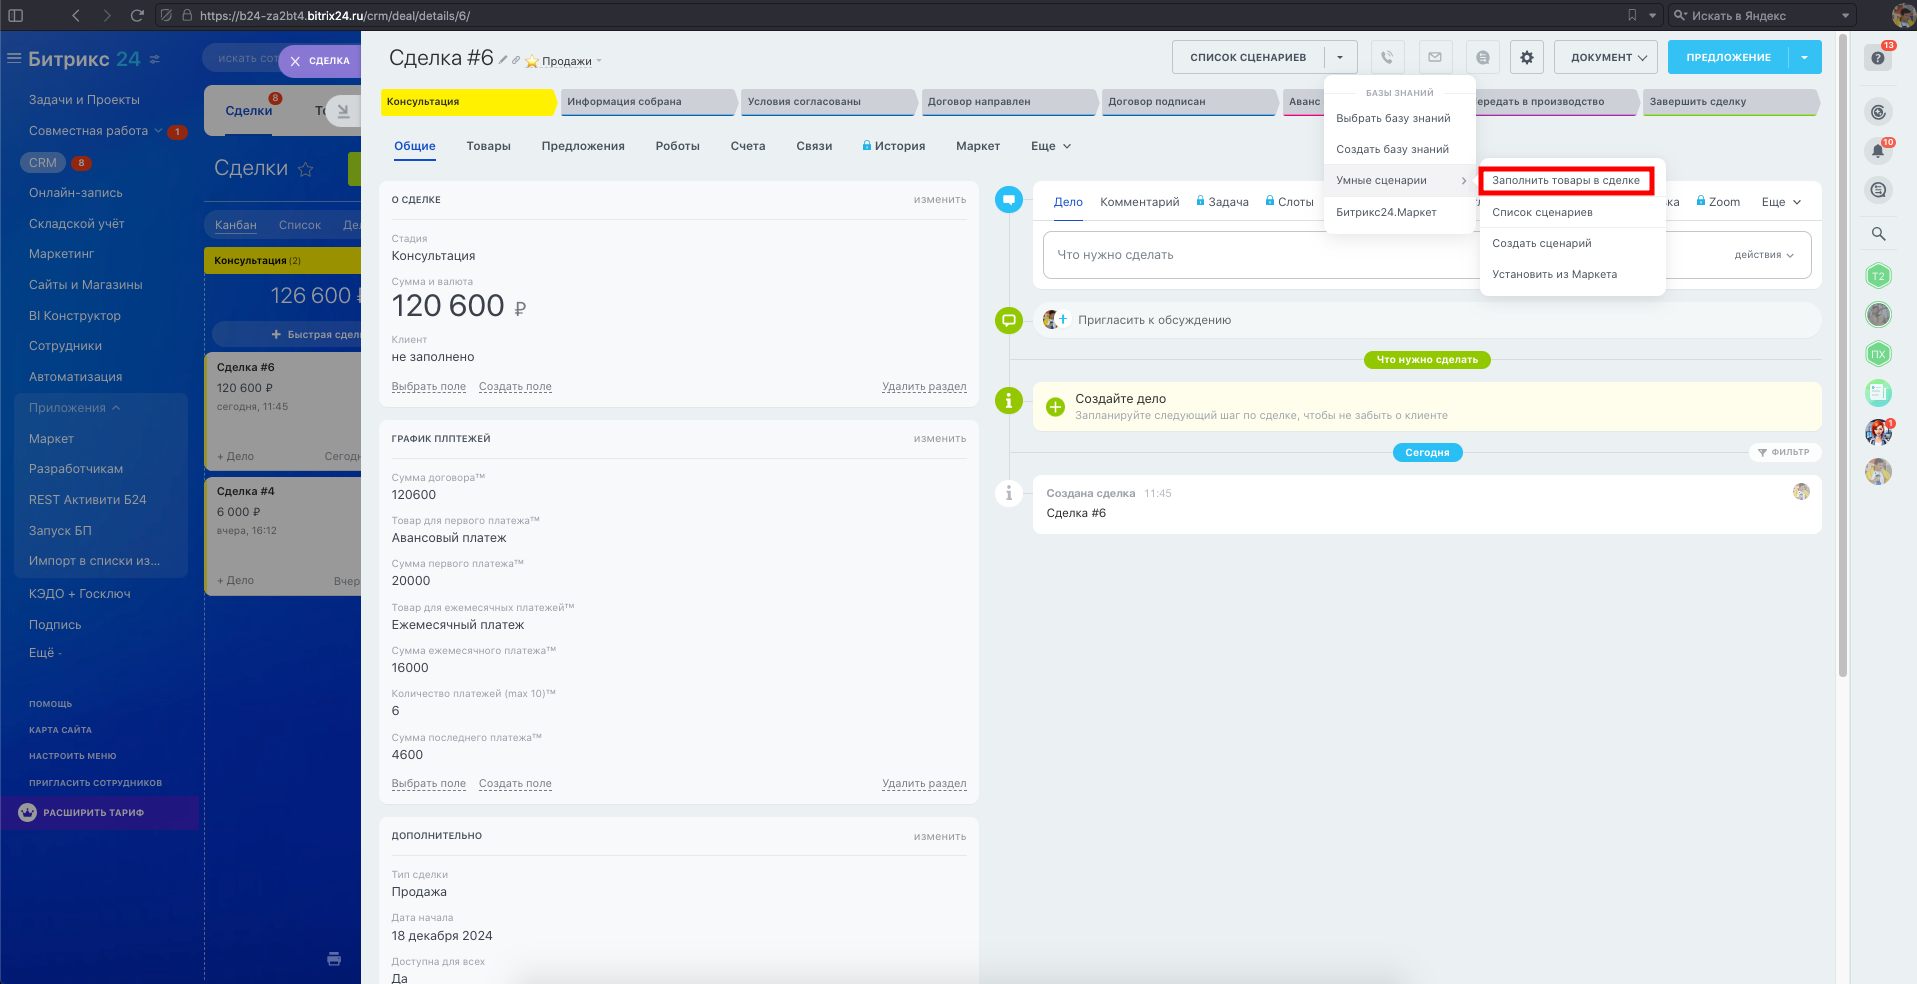
Task: Switch to the Роботы tab
Action: pos(677,146)
